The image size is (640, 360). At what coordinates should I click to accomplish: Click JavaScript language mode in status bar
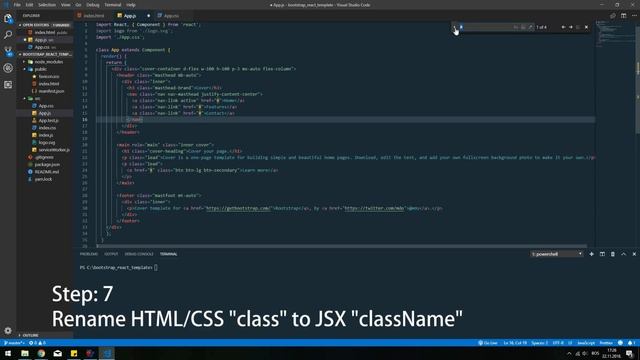(x=586, y=343)
